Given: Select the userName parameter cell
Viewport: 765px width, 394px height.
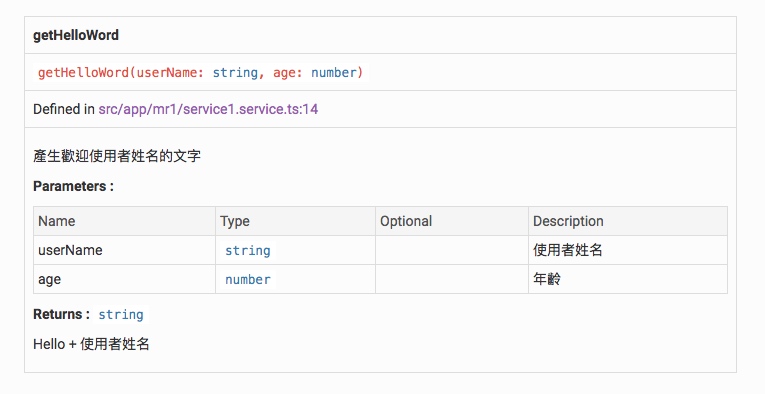Looking at the screenshot, I should pos(124,250).
